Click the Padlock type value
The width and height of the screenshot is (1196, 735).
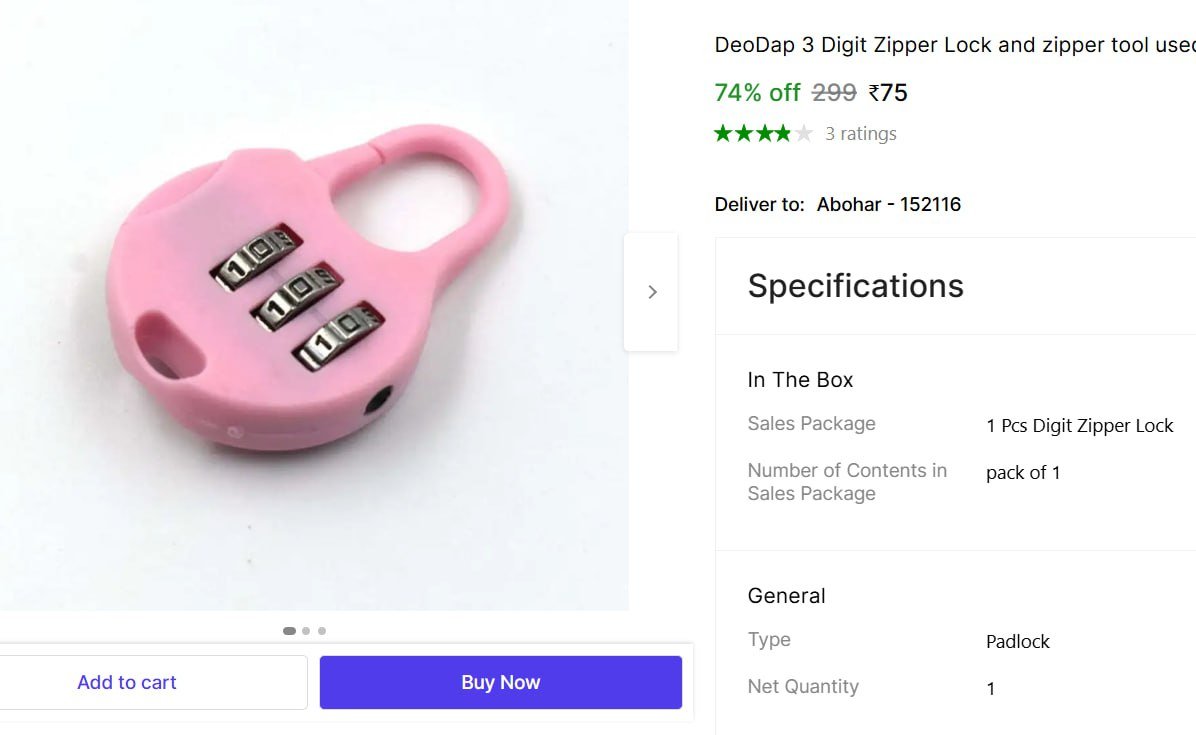pyautogui.click(x=1017, y=642)
